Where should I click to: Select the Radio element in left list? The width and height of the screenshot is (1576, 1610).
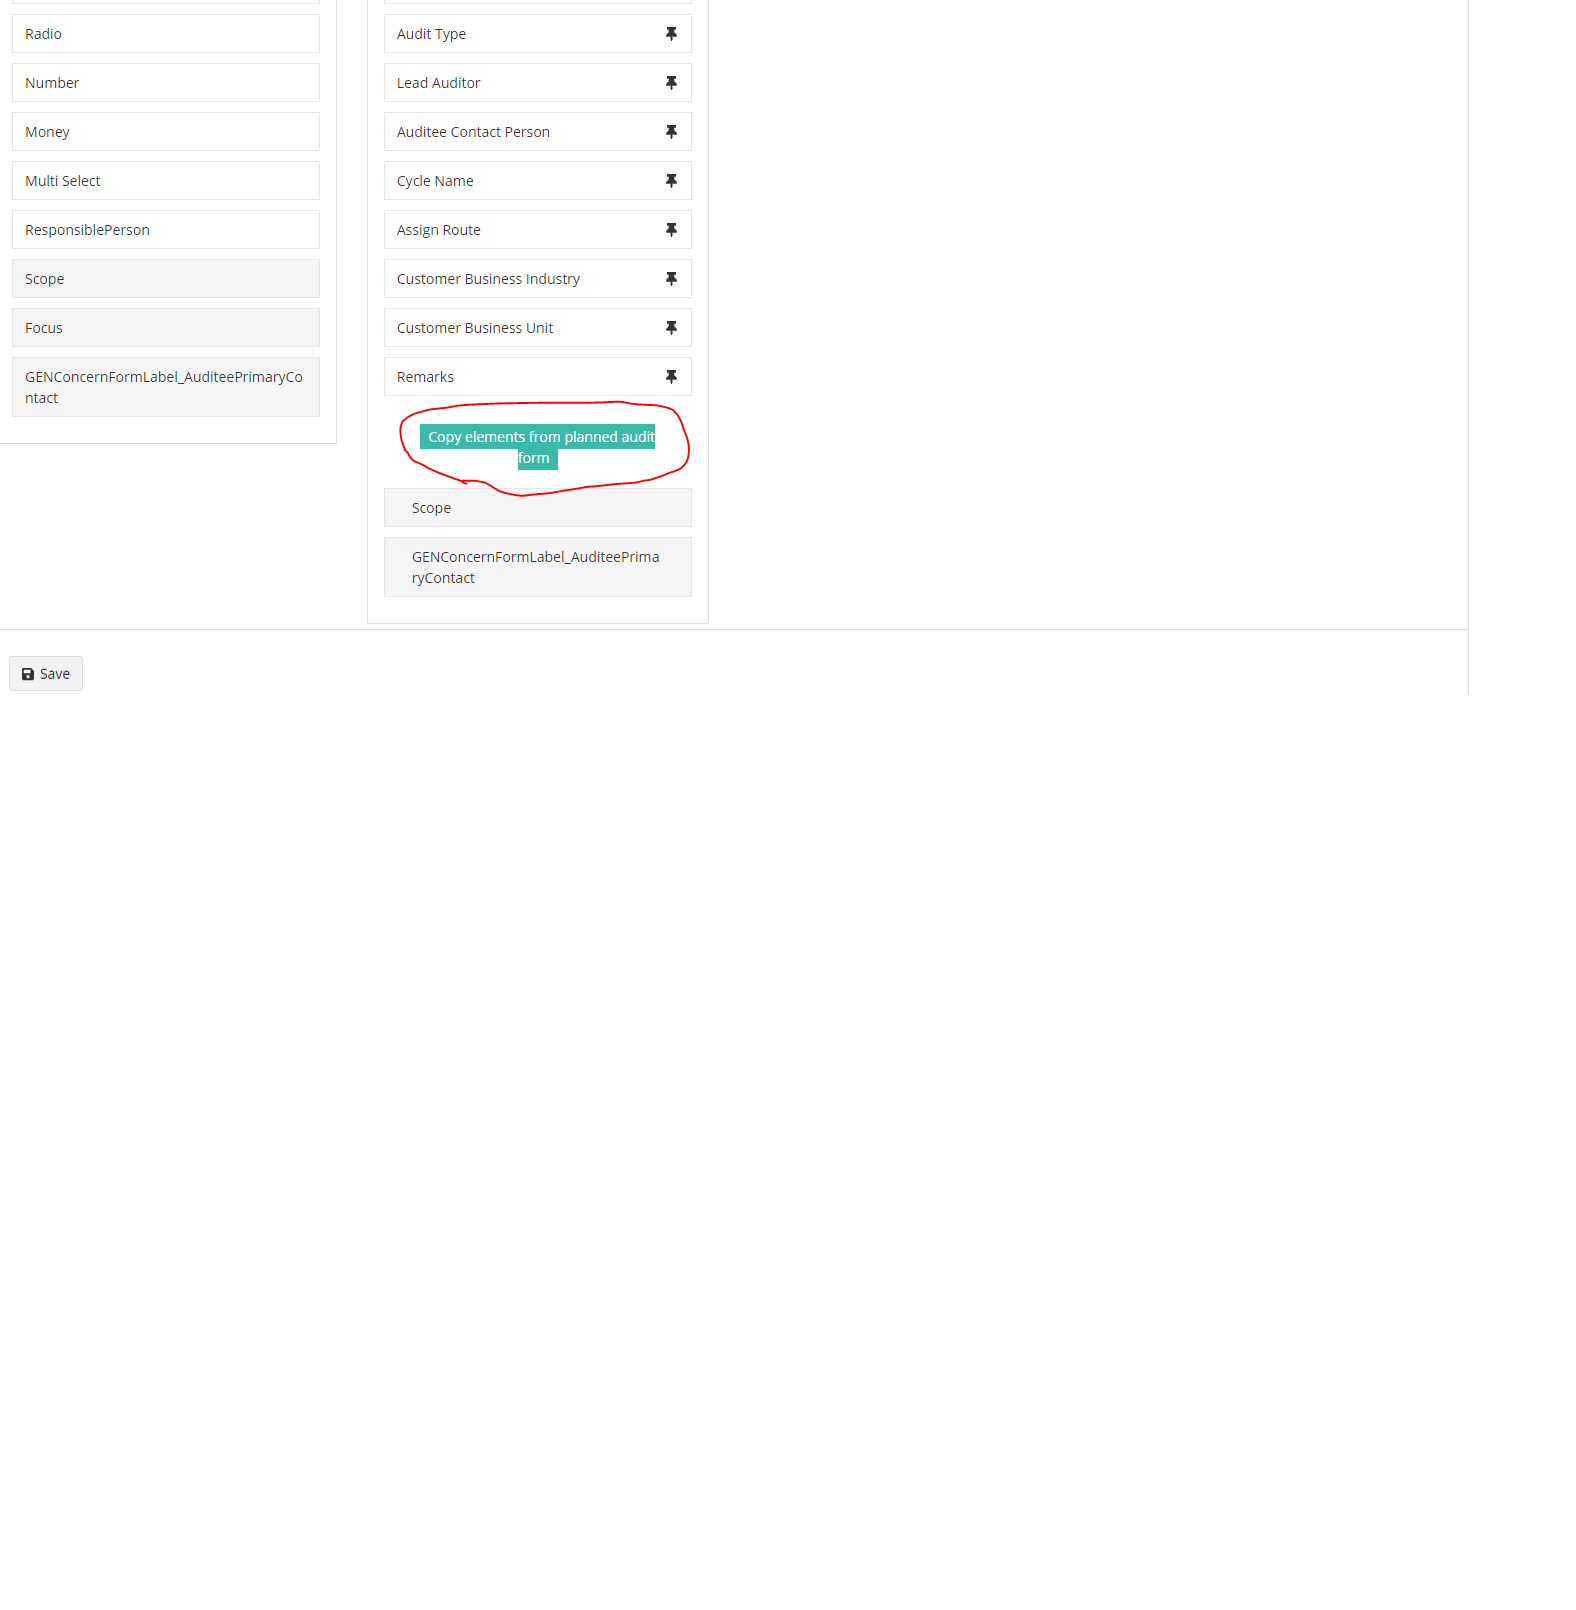coord(166,34)
